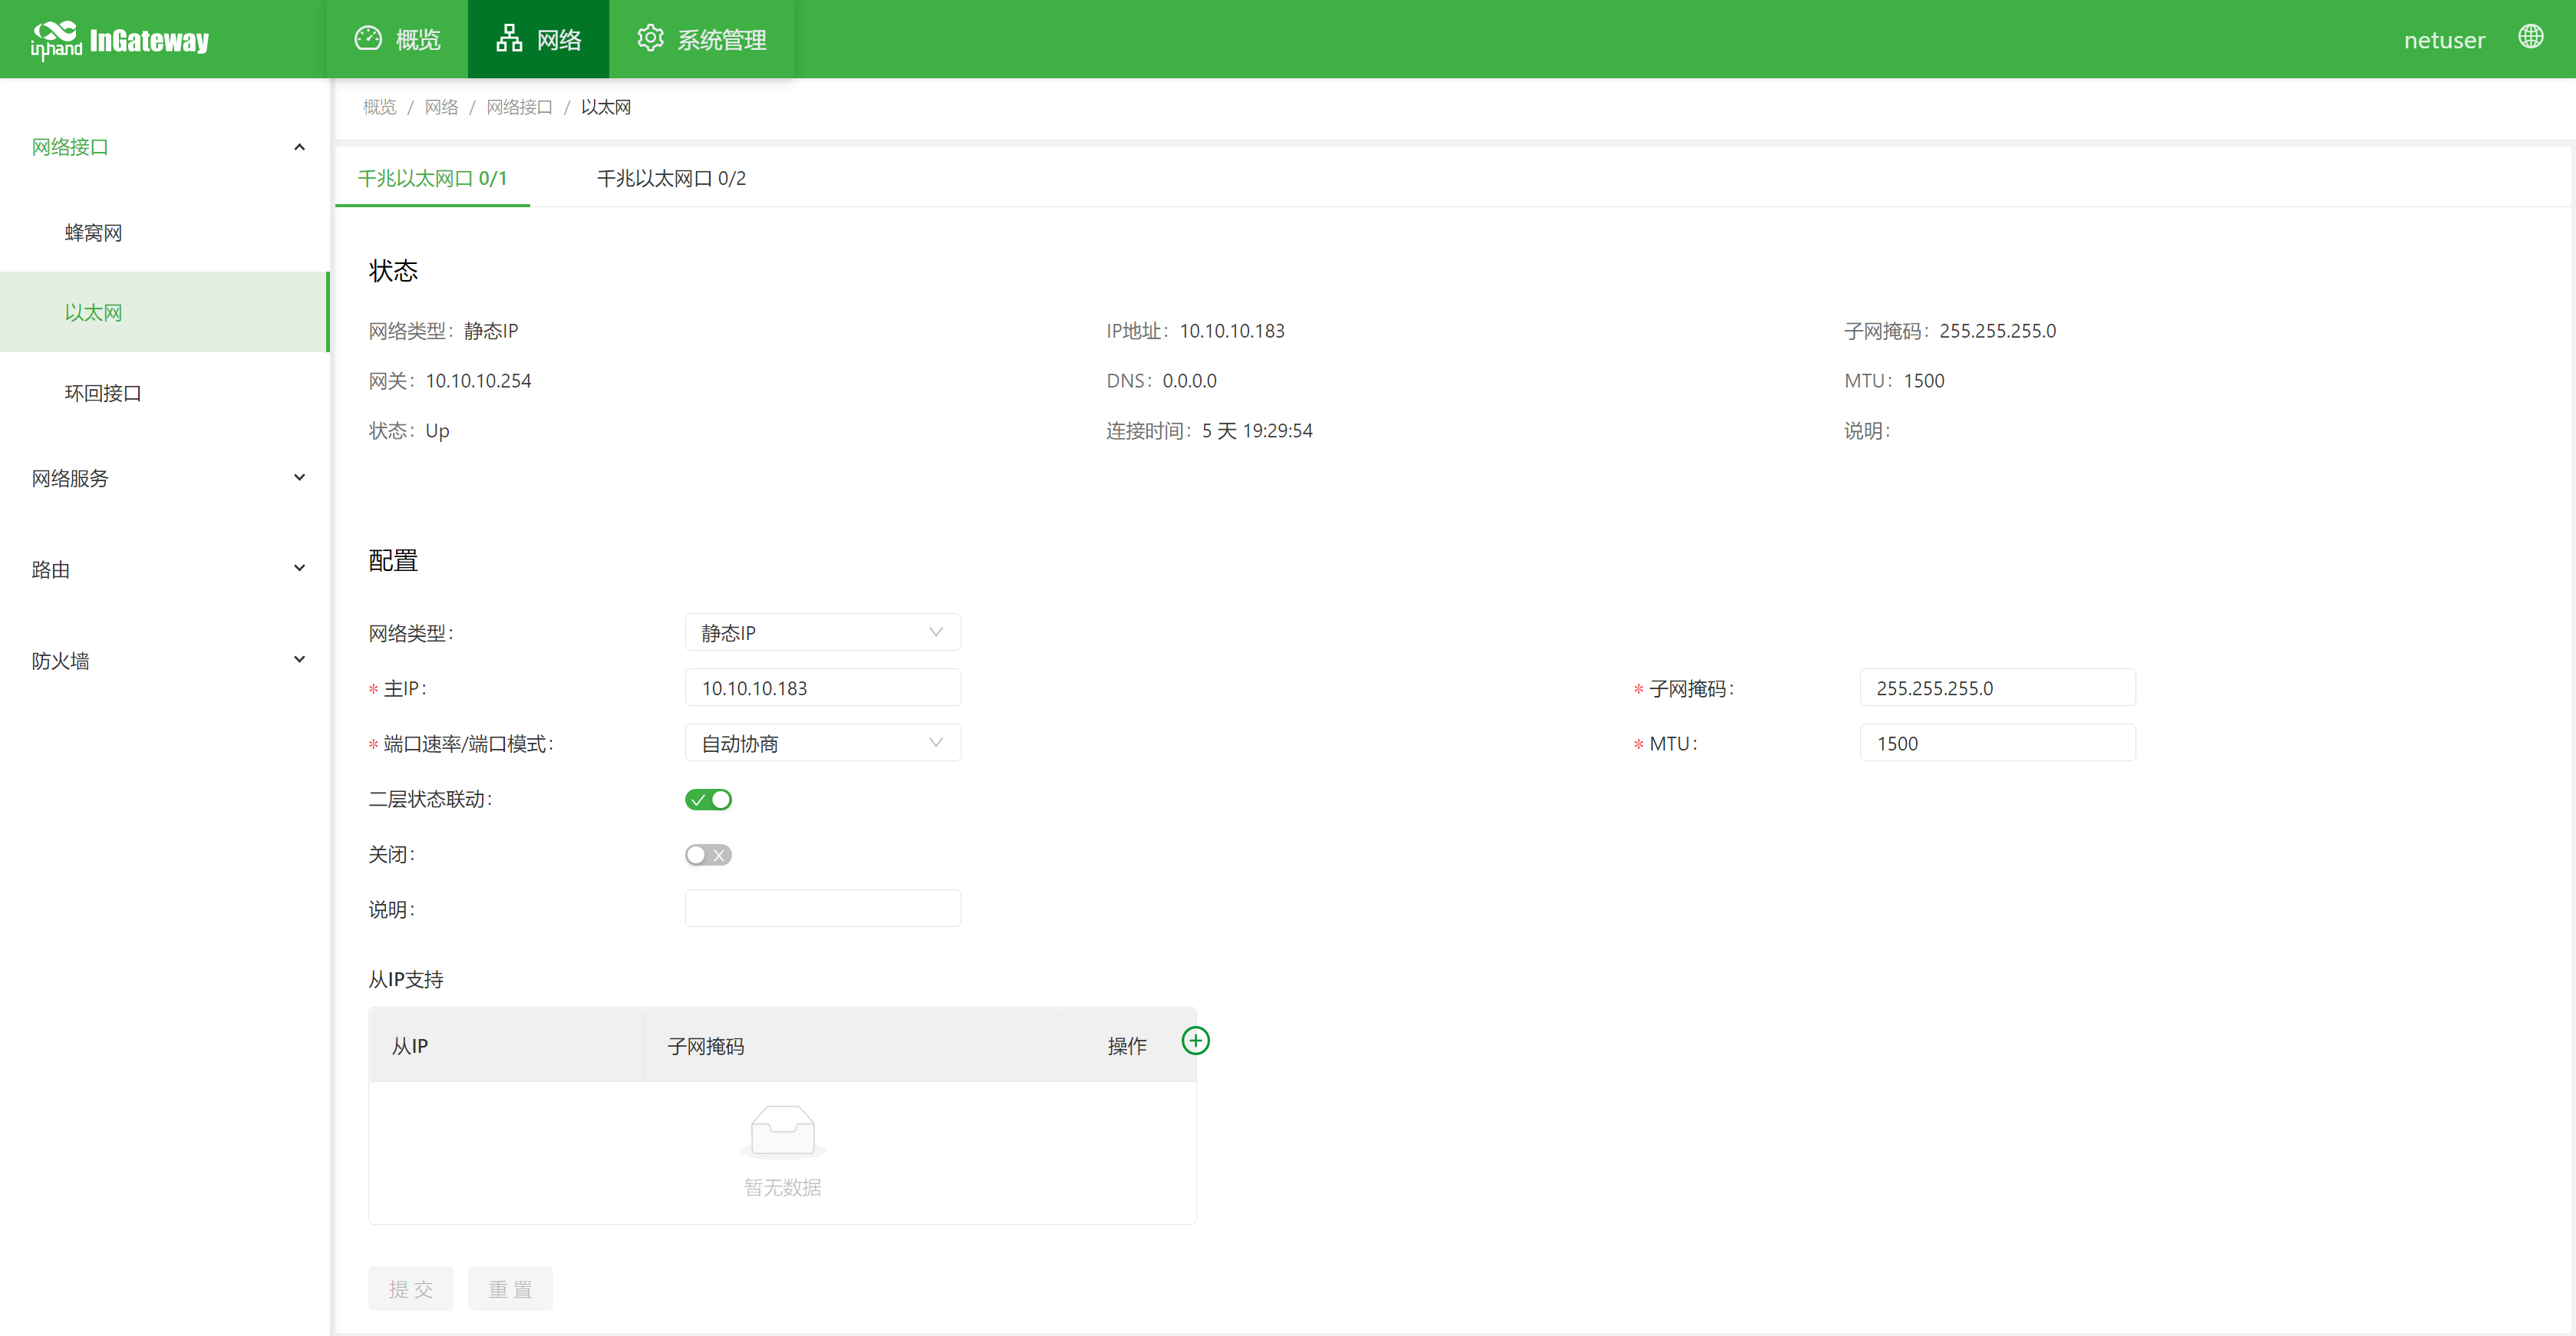
Task: Click the 说明 description input field
Action: [x=822, y=908]
